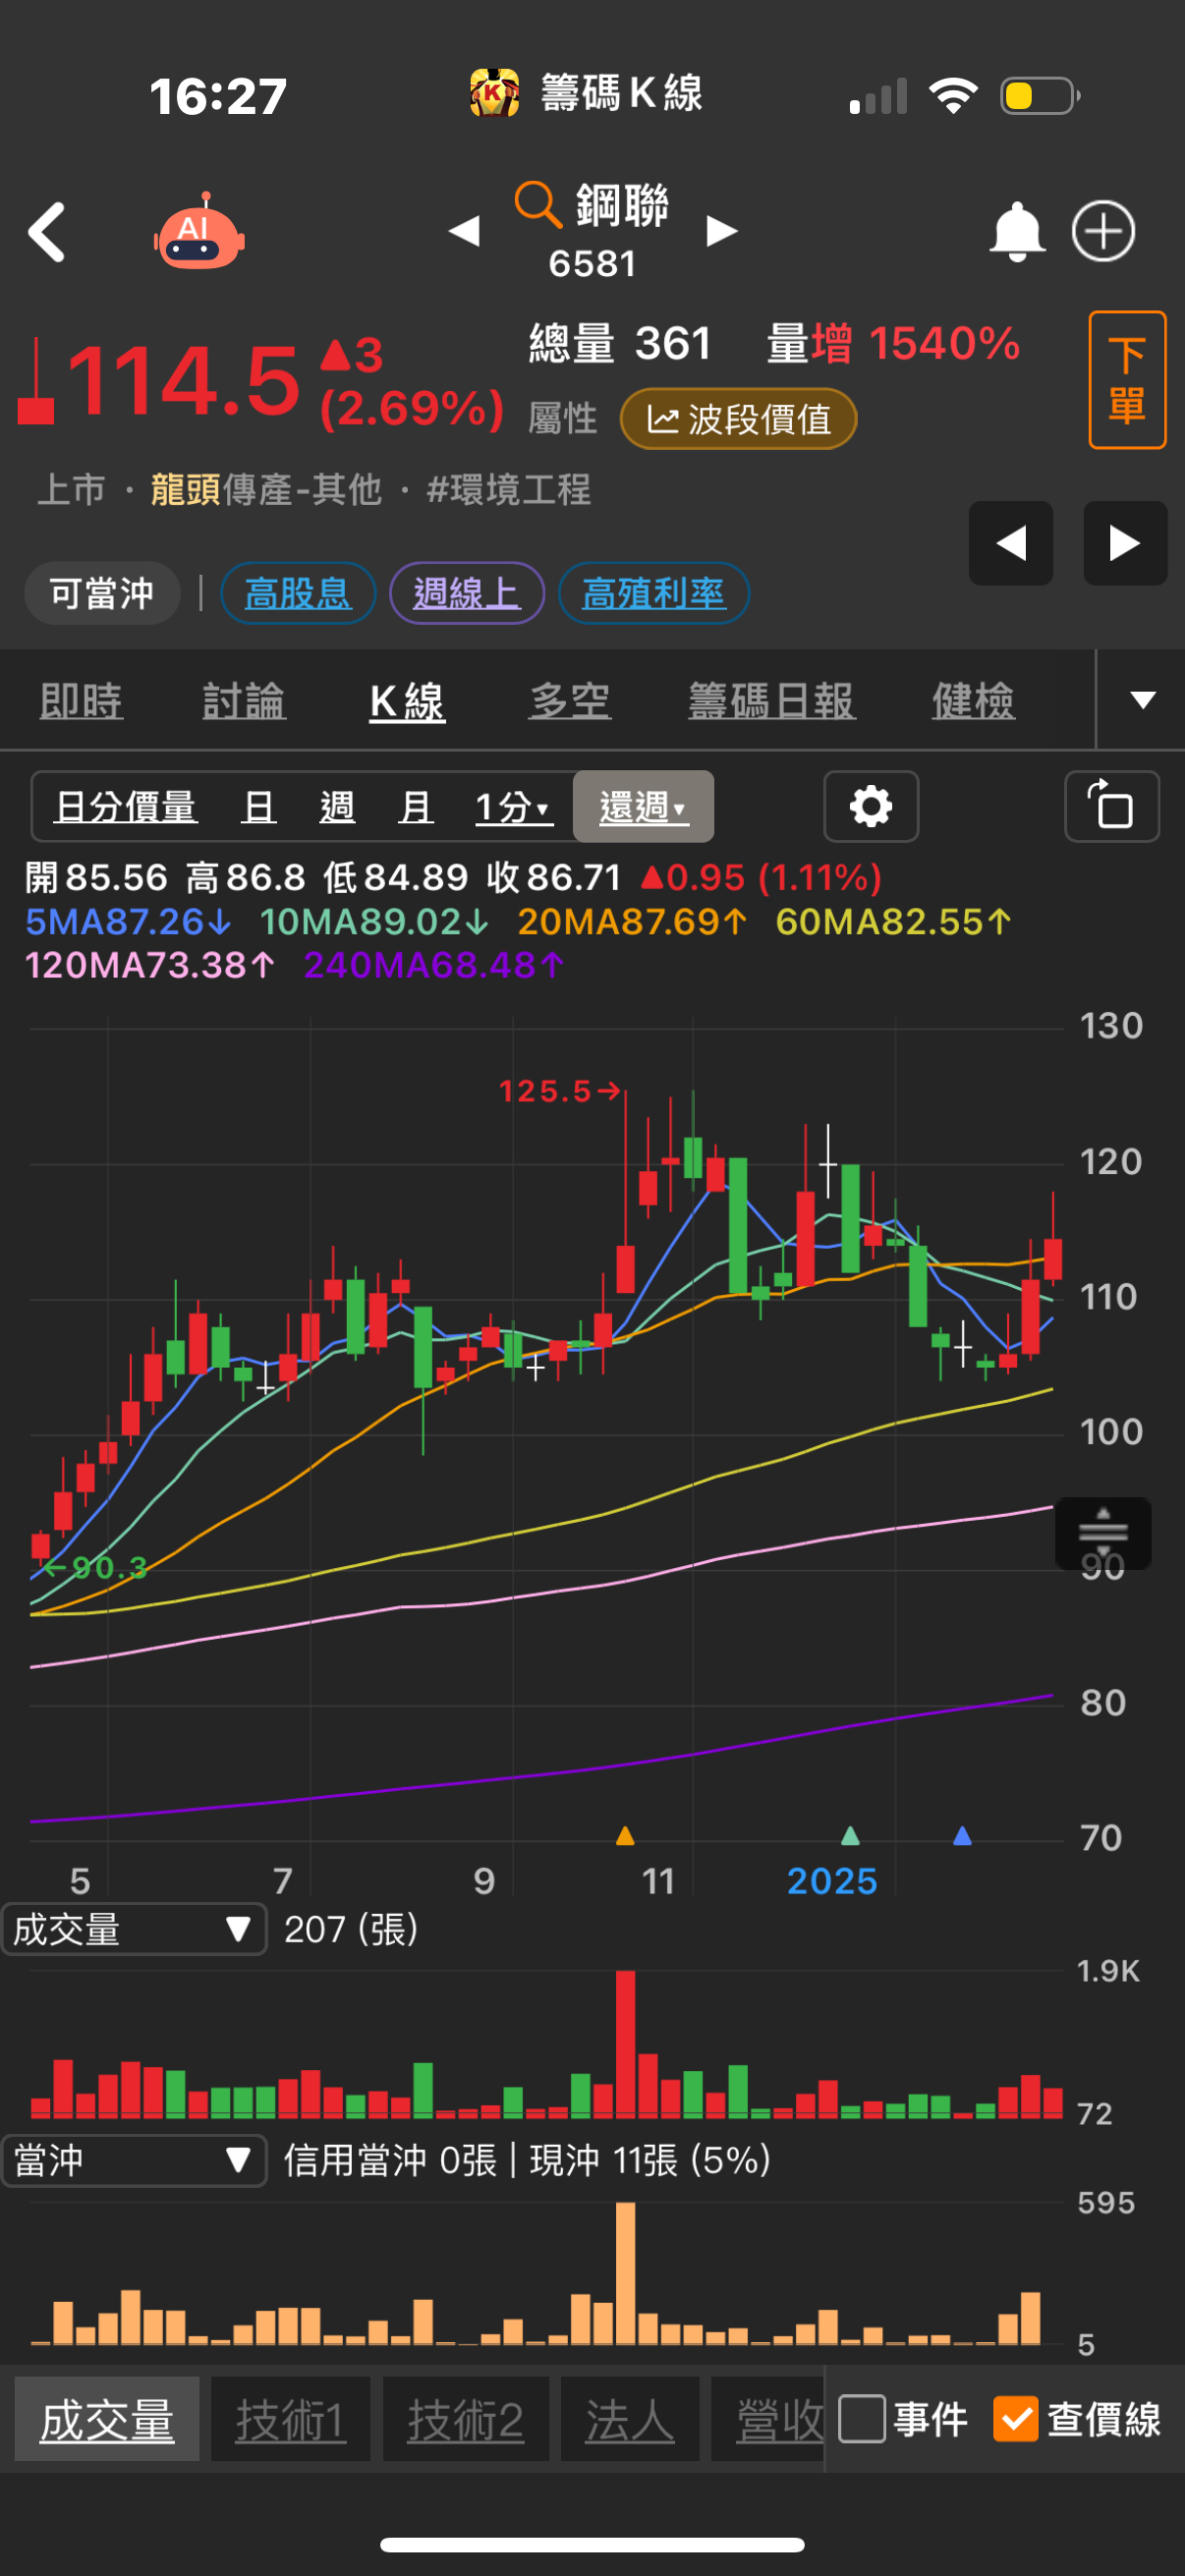
Task: Tap the 量增 1540% value
Action: (893, 343)
